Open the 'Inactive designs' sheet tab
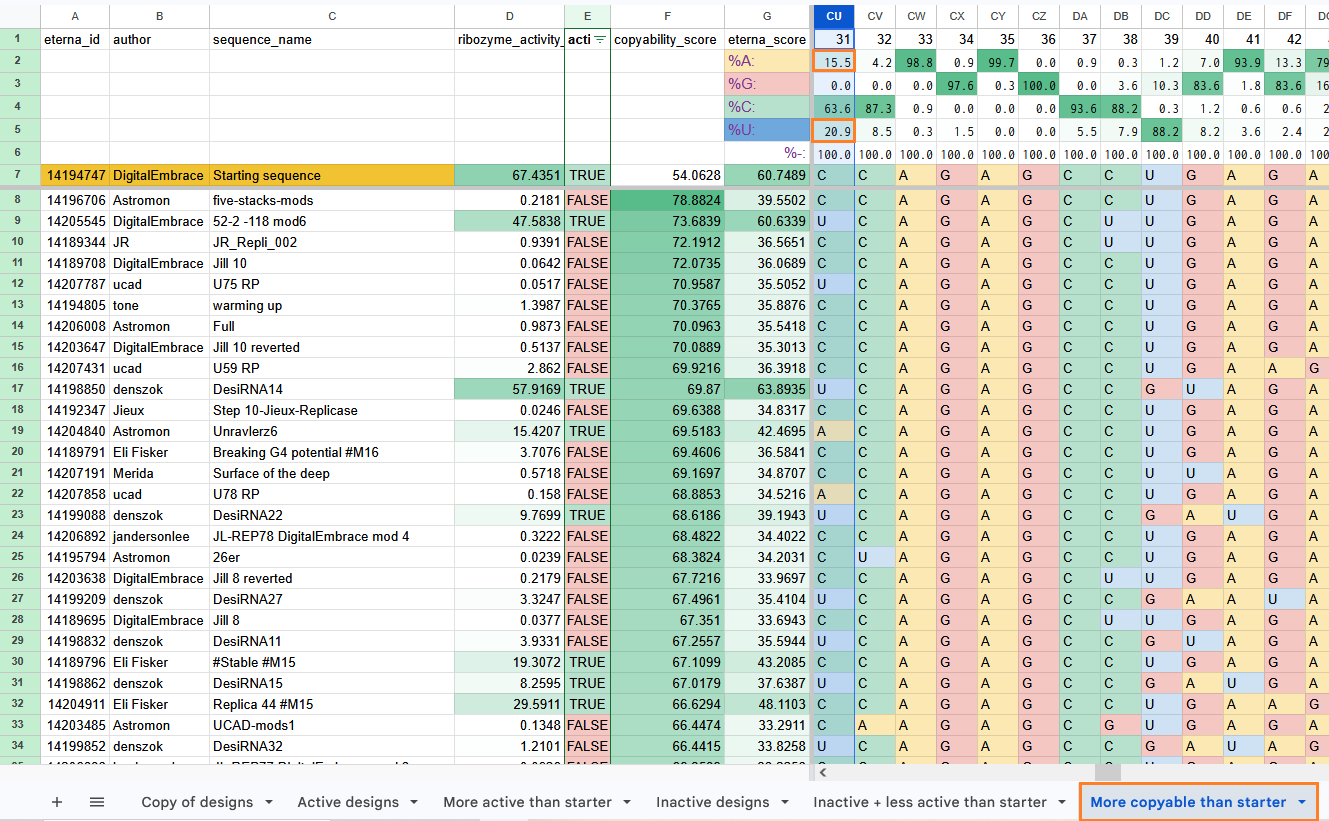Screen dimensions: 1329x821 [x=712, y=802]
